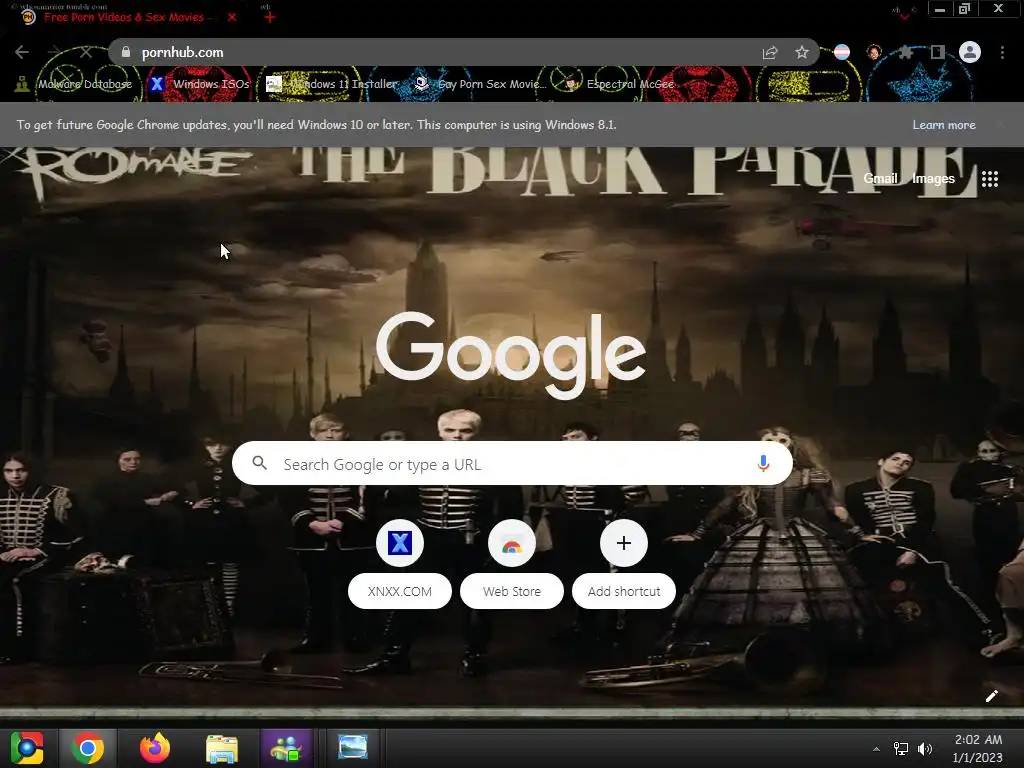Close the current browser tab
Image resolution: width=1024 pixels, height=768 pixels.
point(232,18)
